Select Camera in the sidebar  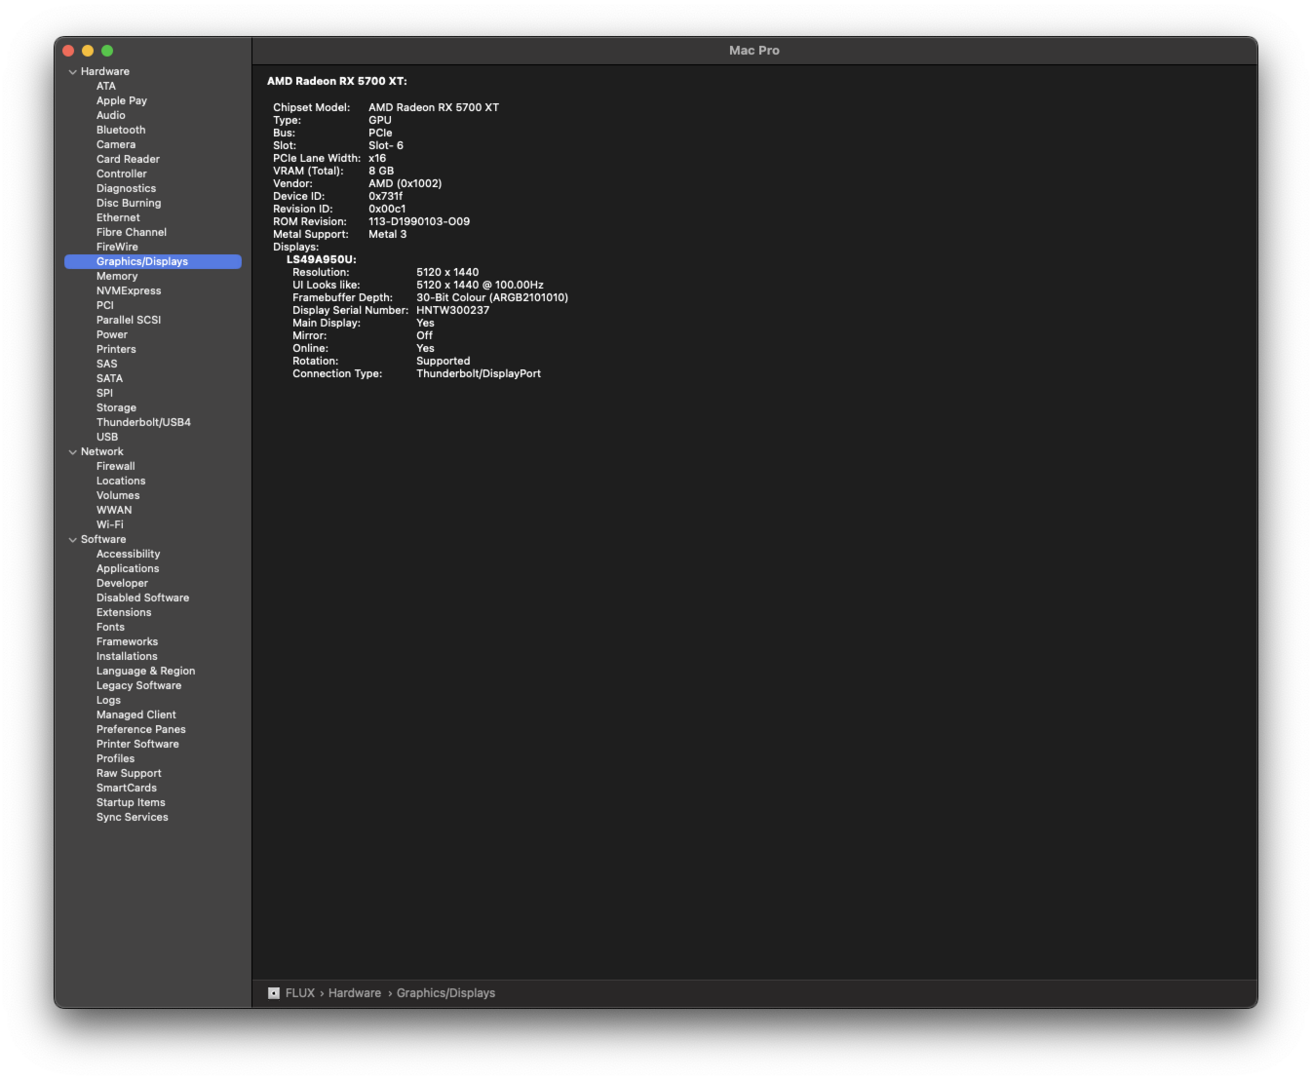pyautogui.click(x=116, y=145)
